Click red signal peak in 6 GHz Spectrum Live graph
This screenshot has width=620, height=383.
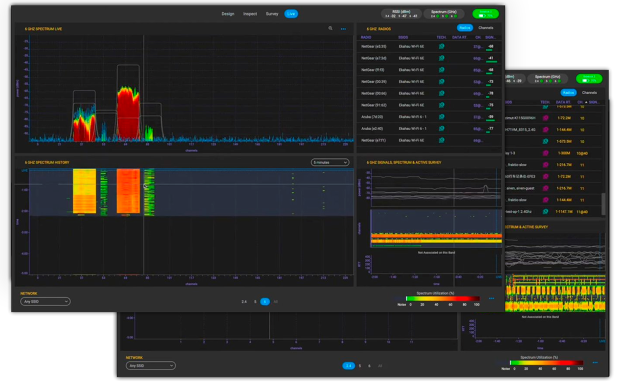(128, 114)
